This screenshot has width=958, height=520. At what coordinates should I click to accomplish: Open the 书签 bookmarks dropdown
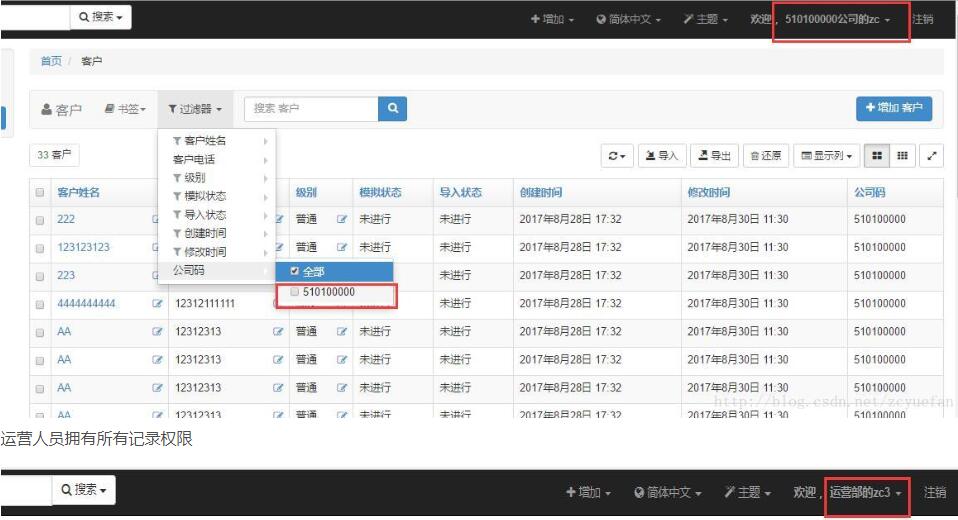125,109
